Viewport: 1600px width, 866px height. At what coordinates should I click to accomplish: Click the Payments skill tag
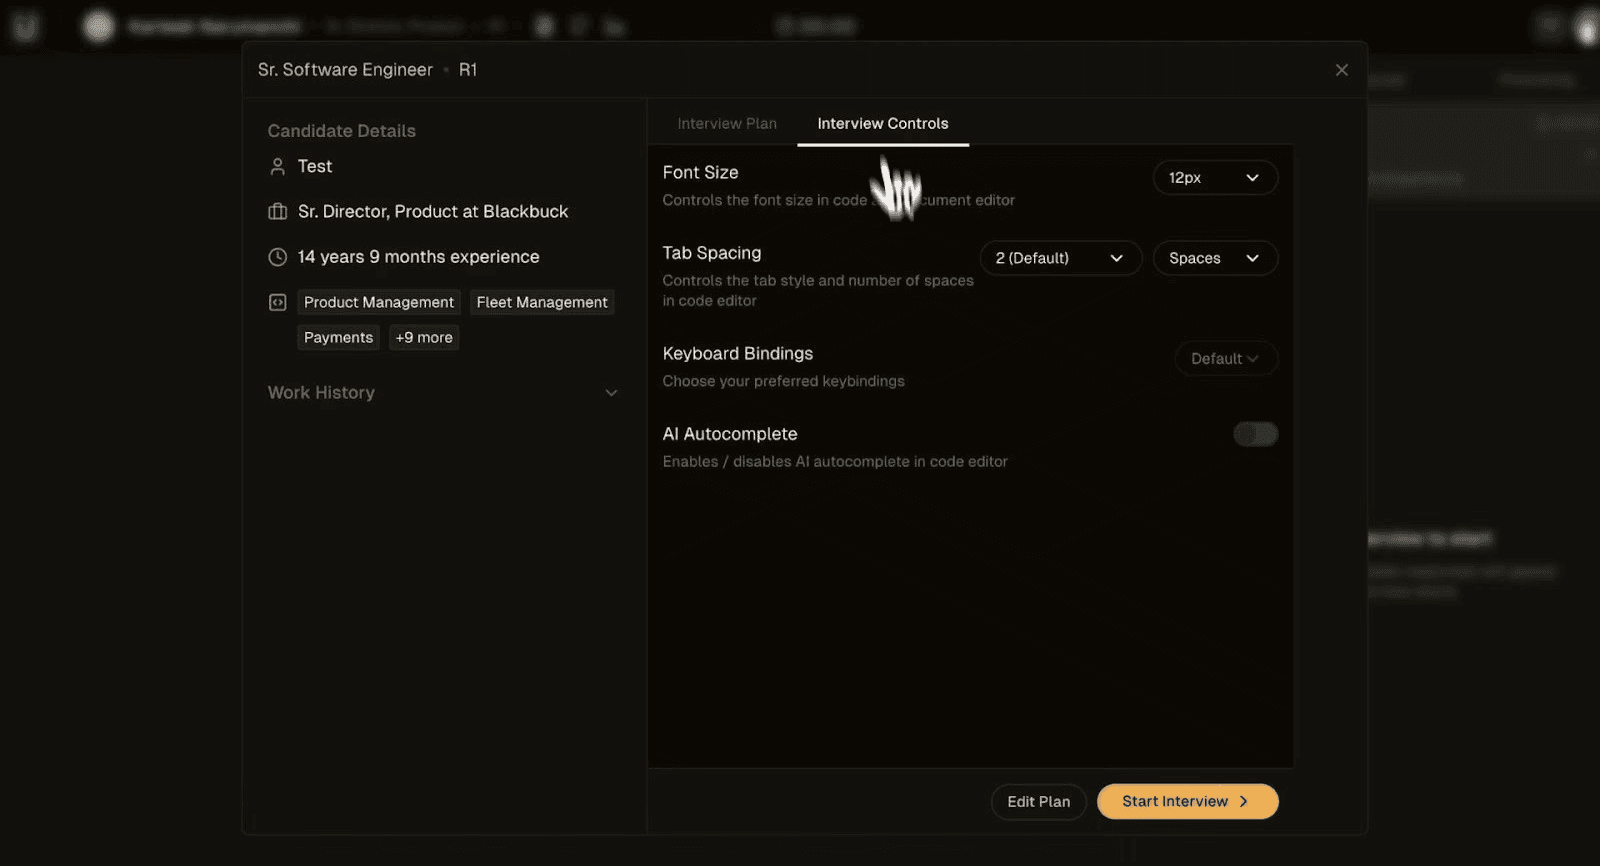338,338
